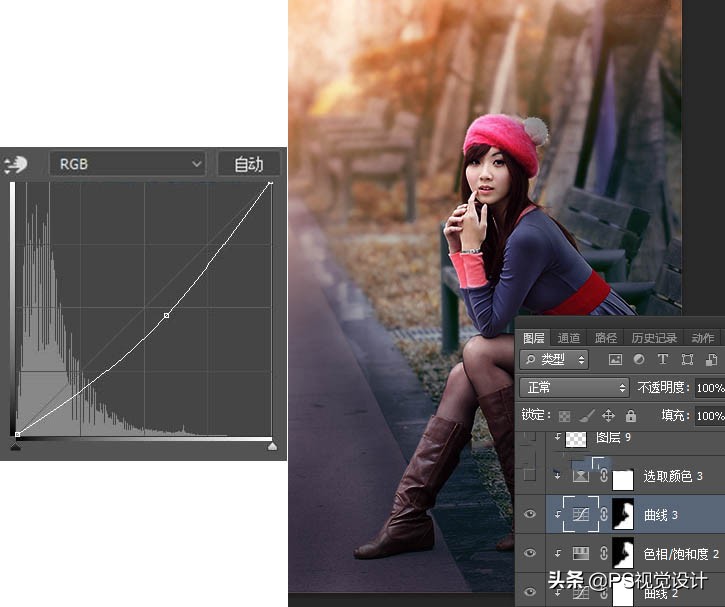The width and height of the screenshot is (725, 607).
Task: Click the pixel layer filter icon
Action: point(615,359)
